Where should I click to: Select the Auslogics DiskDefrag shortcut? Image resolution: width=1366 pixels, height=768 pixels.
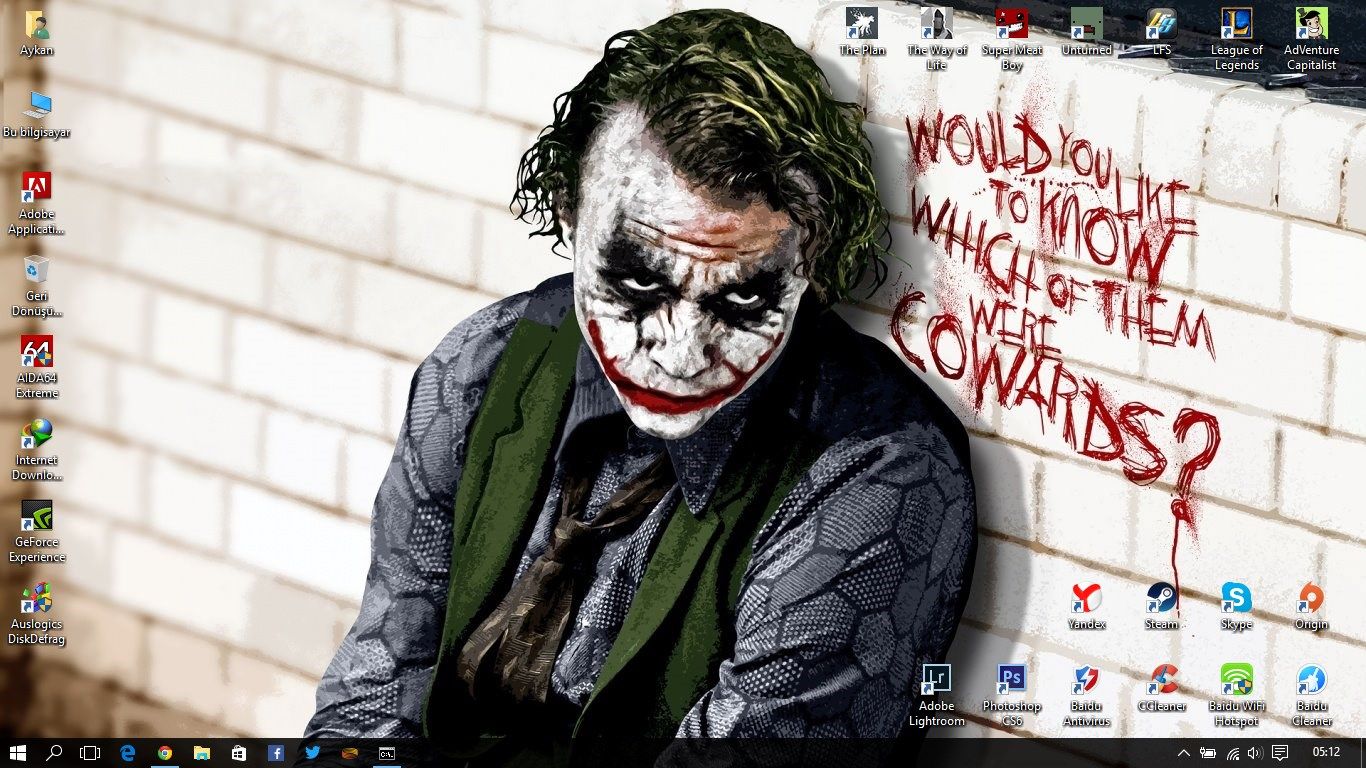(37, 614)
